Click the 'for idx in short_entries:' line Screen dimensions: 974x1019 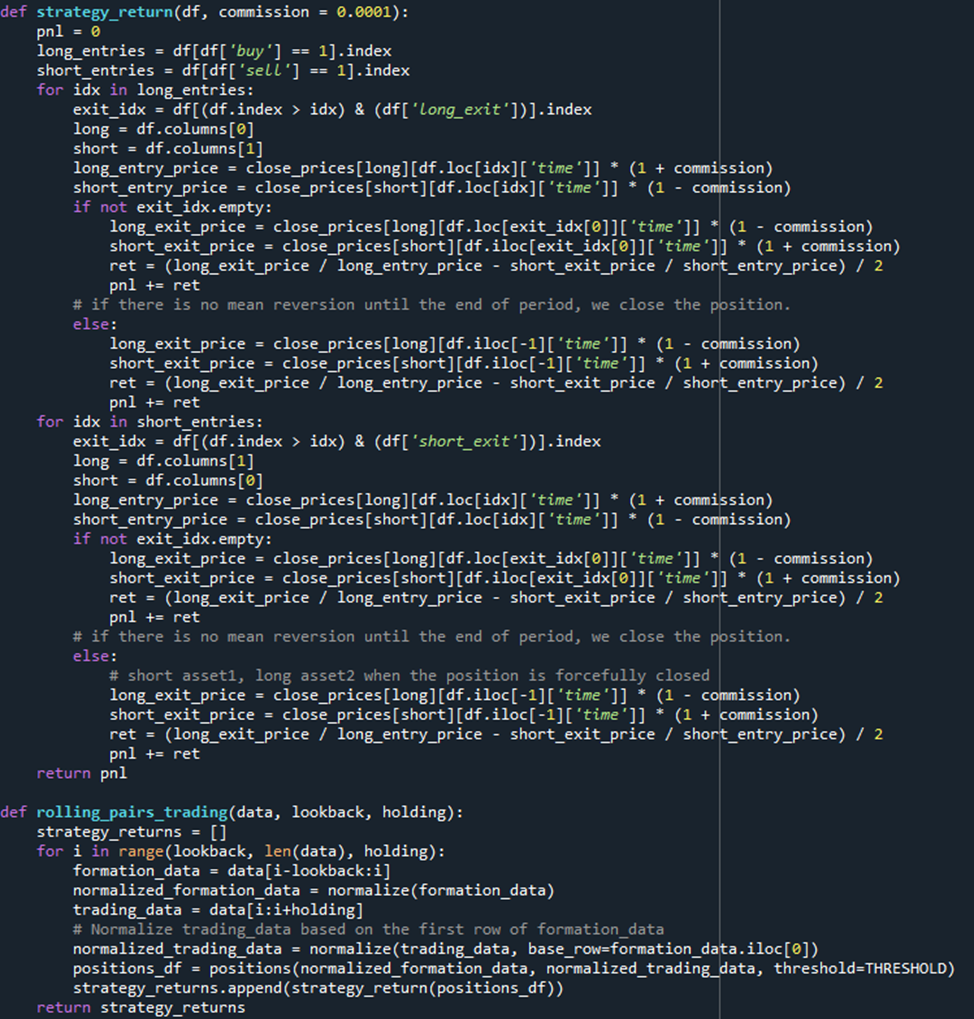click(149, 422)
